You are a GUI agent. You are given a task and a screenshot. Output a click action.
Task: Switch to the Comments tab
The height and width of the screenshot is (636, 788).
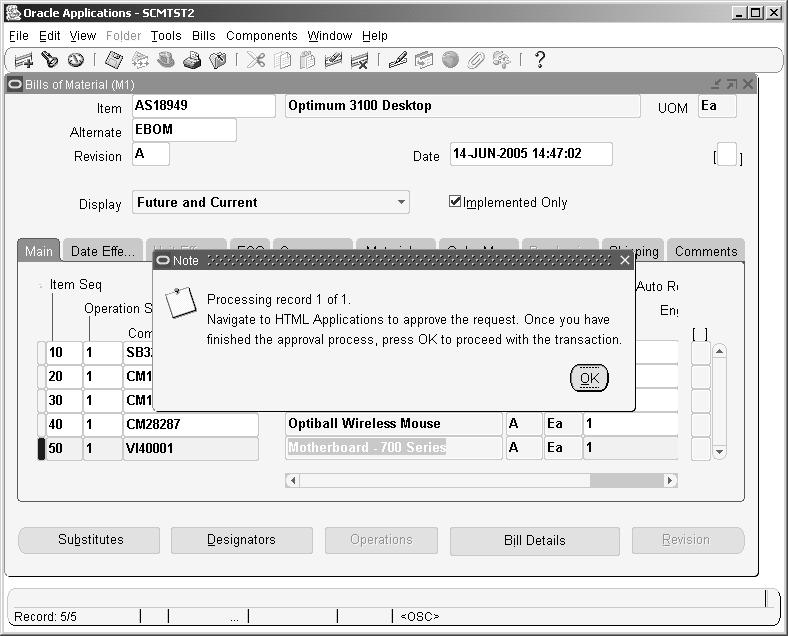pos(706,251)
